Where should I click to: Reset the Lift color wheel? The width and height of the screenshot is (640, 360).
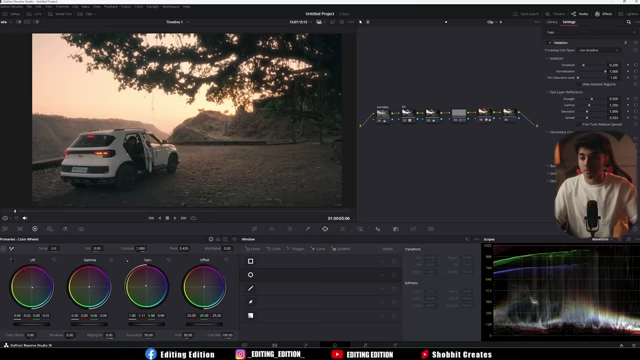[x=54, y=260]
